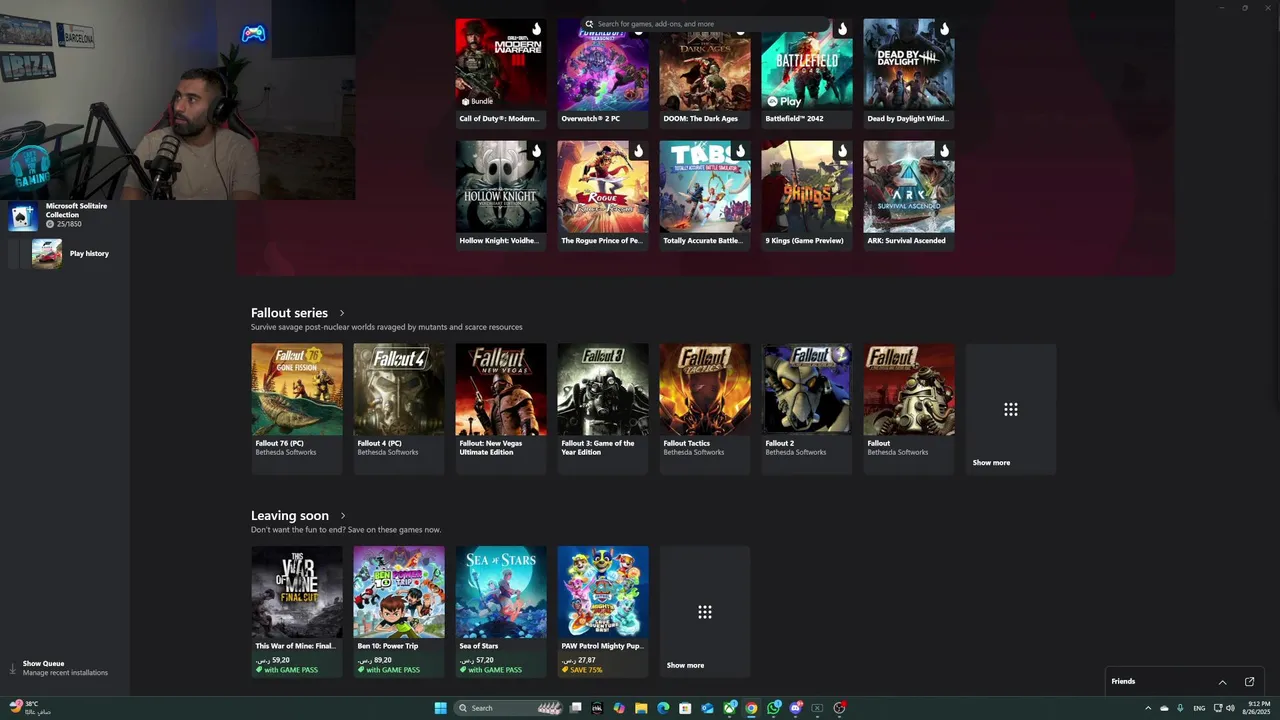Open the Friends panel label
The image size is (1280, 720).
[1123, 682]
